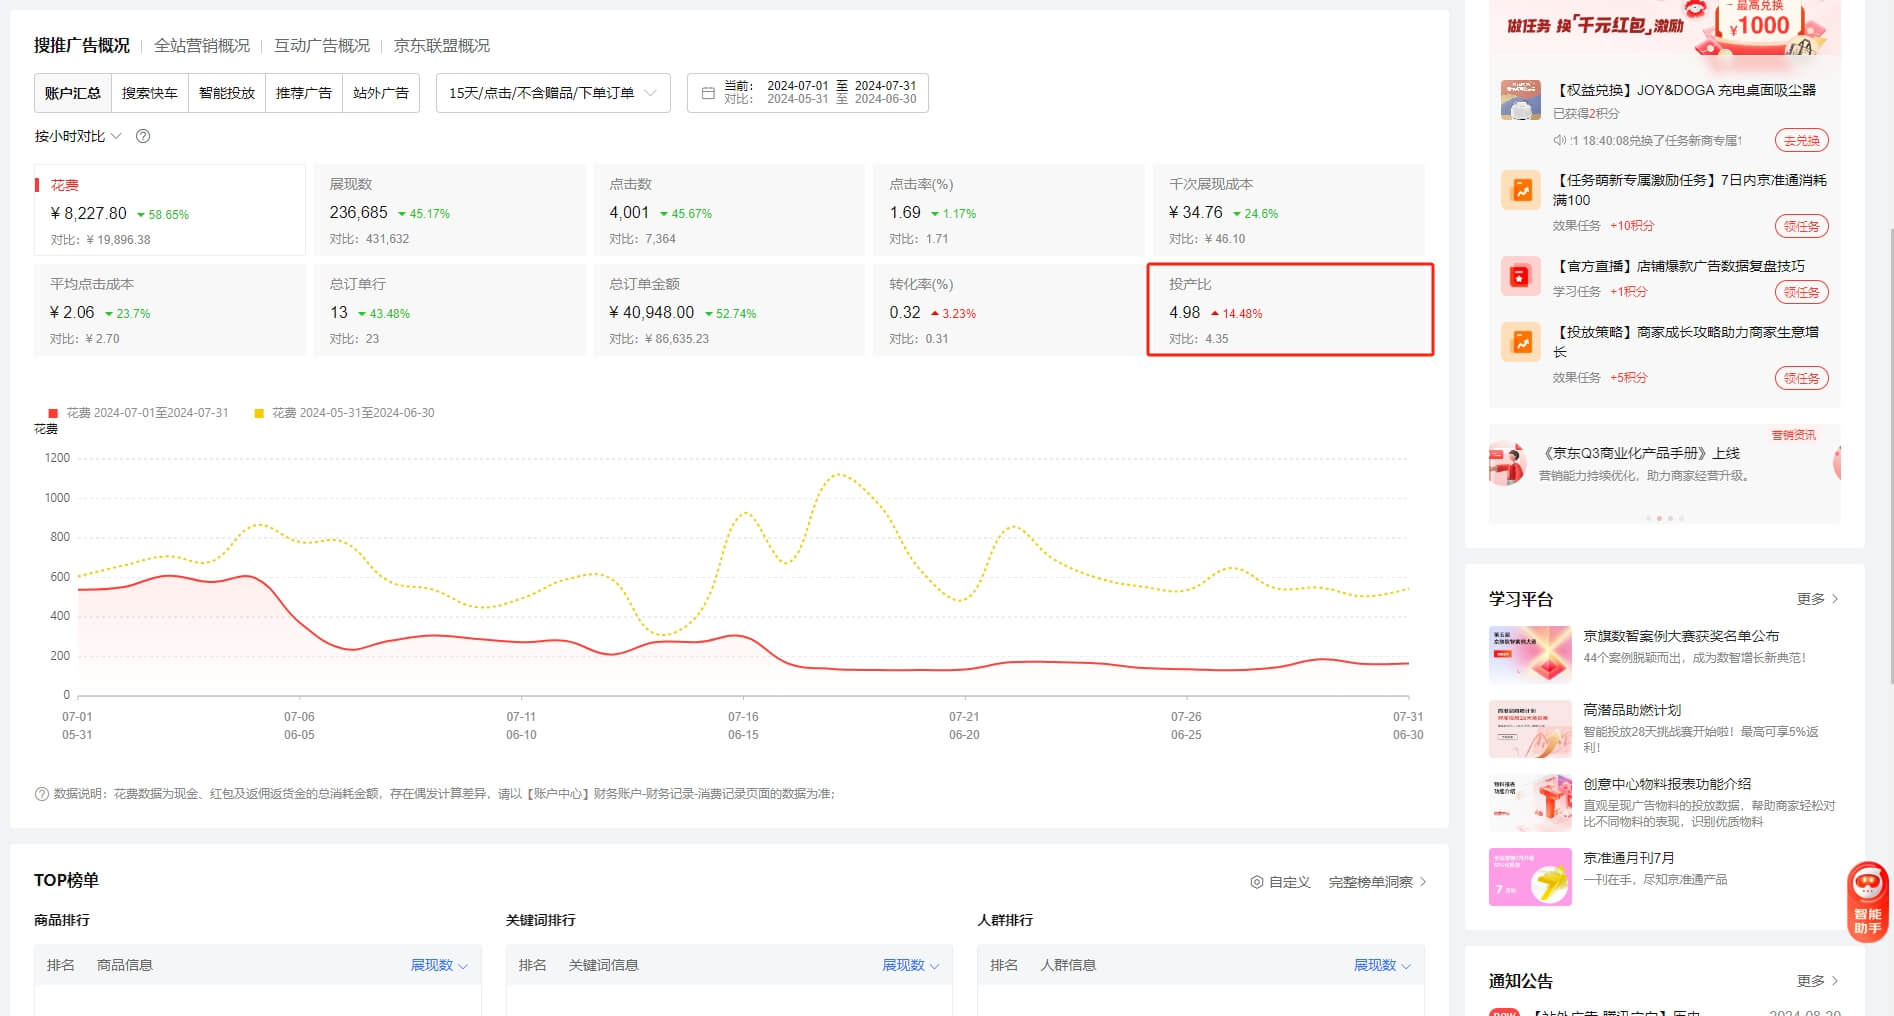The image size is (1894, 1016).
Task: Click the info icon next to 数据说明
Action: click(42, 794)
